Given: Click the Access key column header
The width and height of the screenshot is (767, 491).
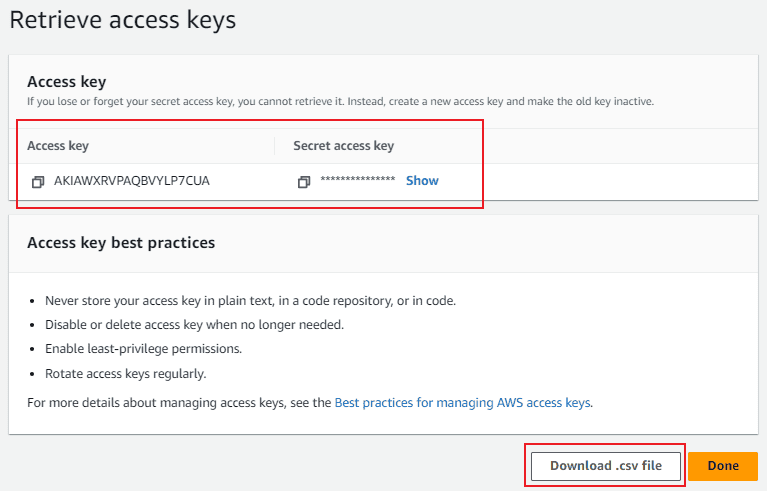Looking at the screenshot, I should [58, 146].
